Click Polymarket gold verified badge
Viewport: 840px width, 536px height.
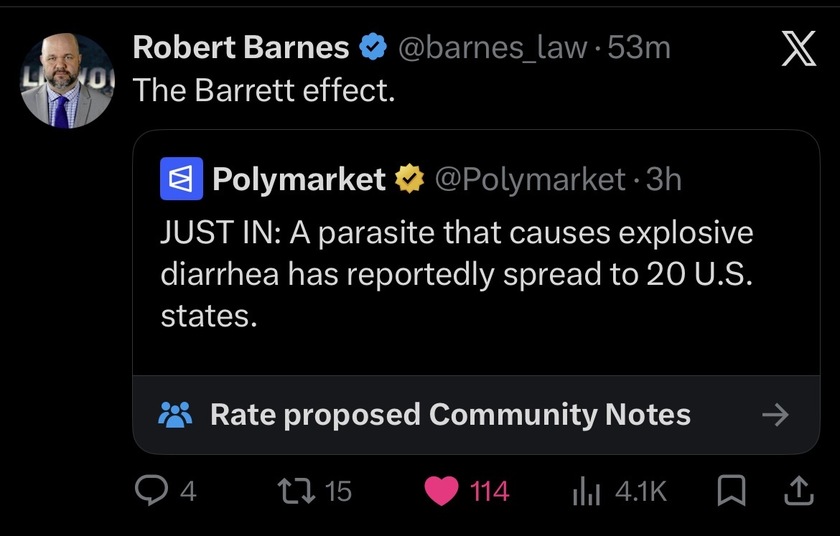click(410, 179)
